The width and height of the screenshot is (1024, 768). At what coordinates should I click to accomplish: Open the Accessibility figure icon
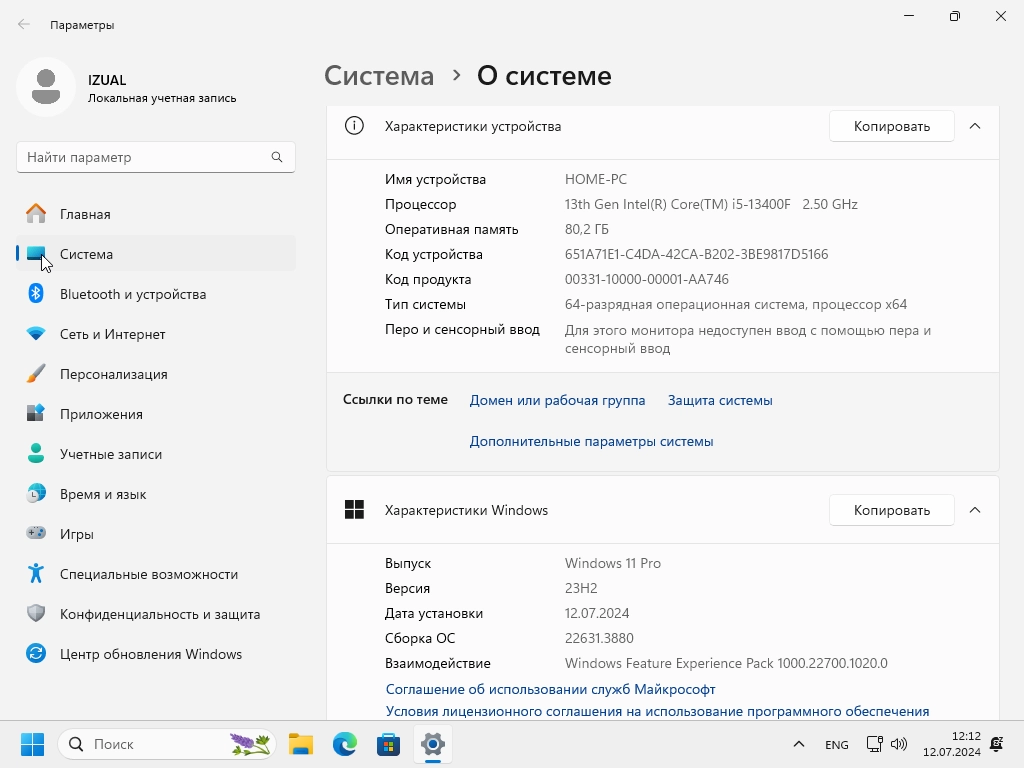36,574
